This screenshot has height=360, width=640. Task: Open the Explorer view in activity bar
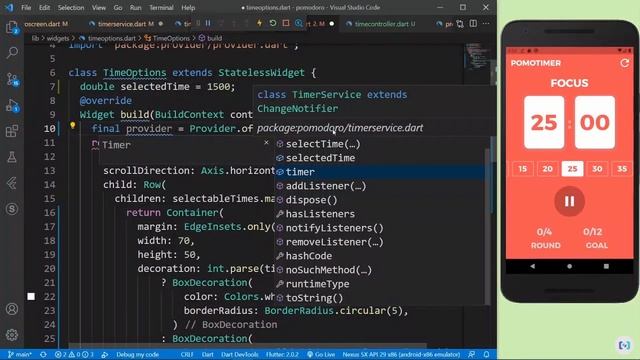pos(12,27)
